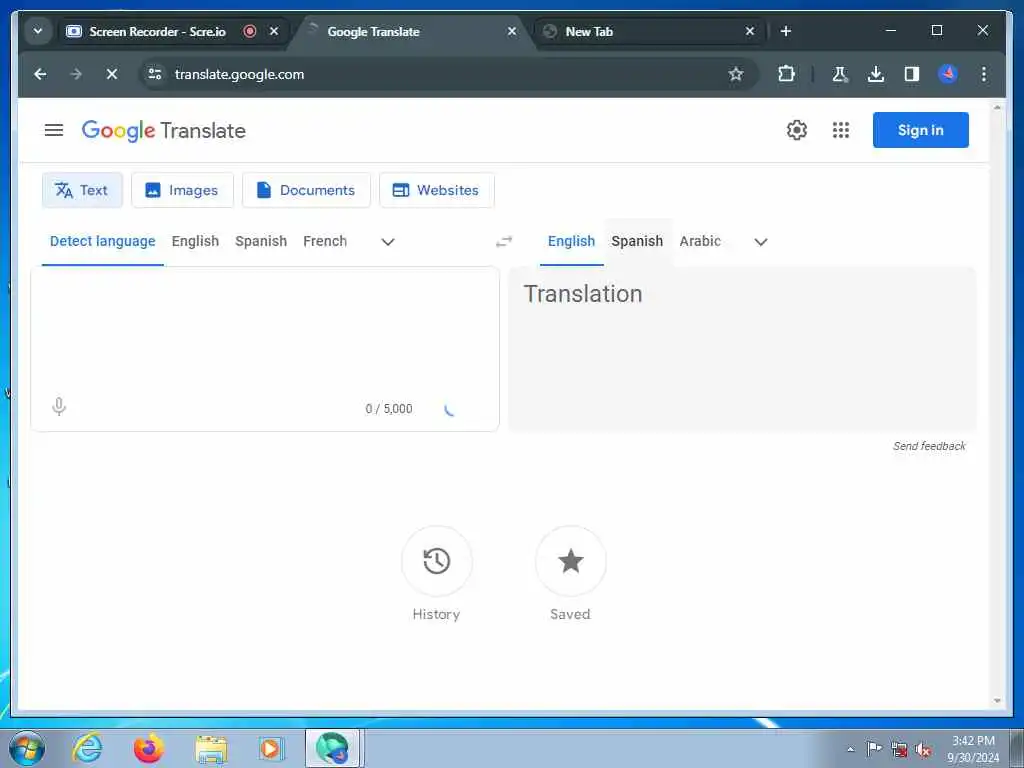Image resolution: width=1024 pixels, height=768 pixels.
Task: Open Saved translations star
Action: pos(570,561)
